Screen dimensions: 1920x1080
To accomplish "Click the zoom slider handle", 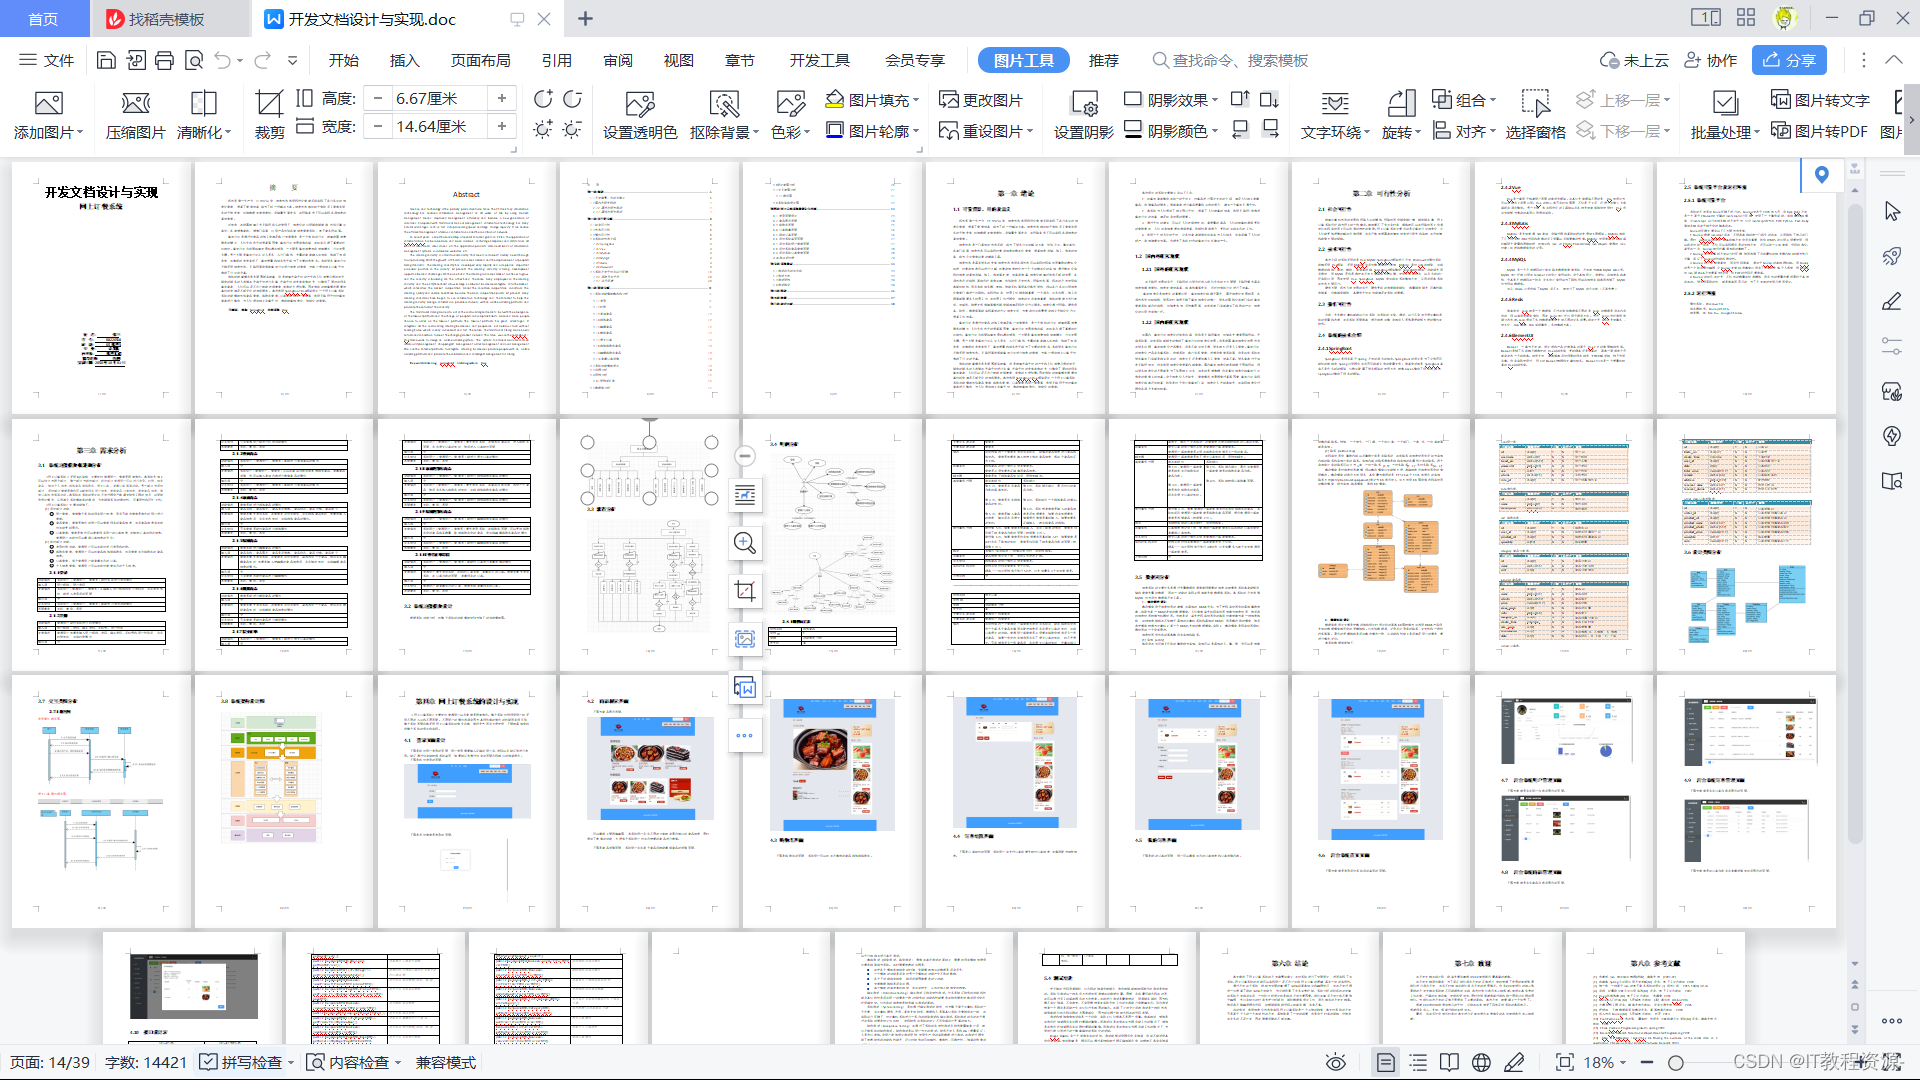I will [1676, 1063].
